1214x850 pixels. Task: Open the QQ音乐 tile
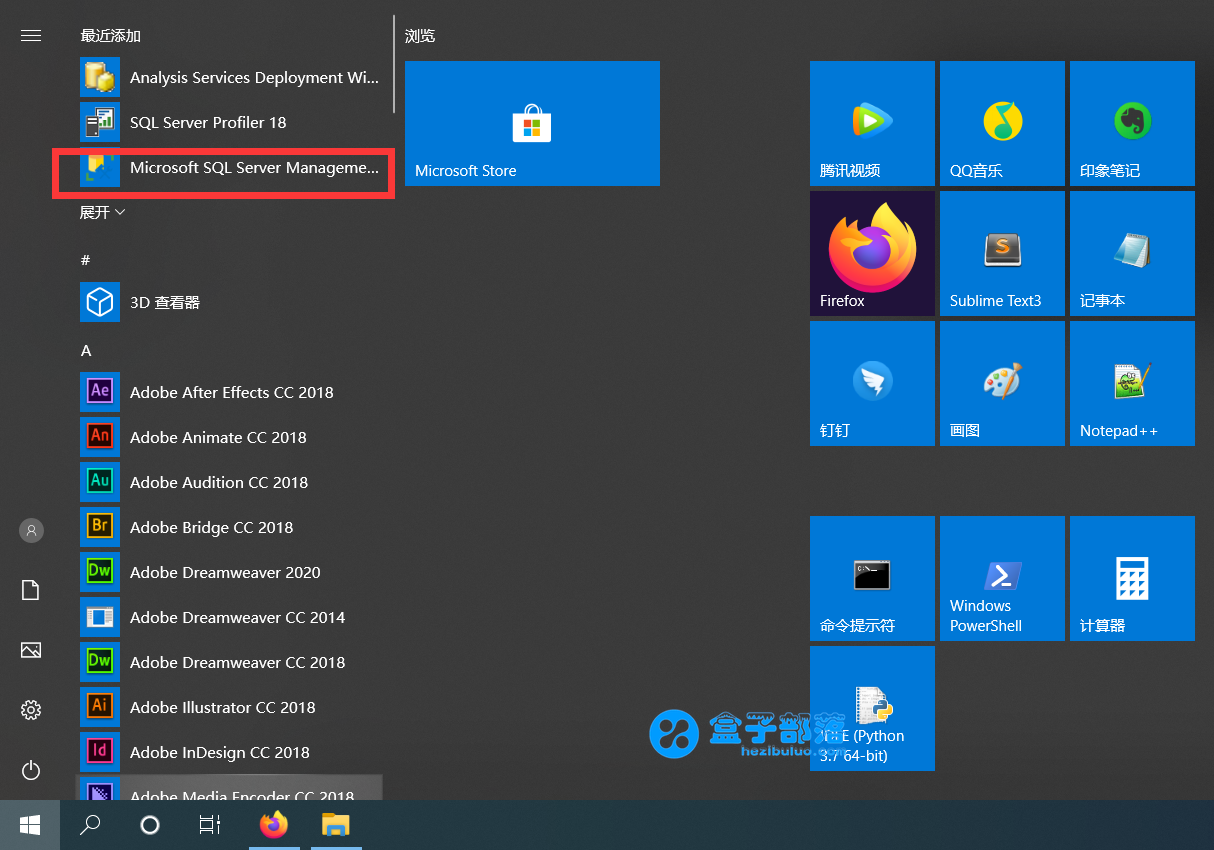click(1001, 123)
